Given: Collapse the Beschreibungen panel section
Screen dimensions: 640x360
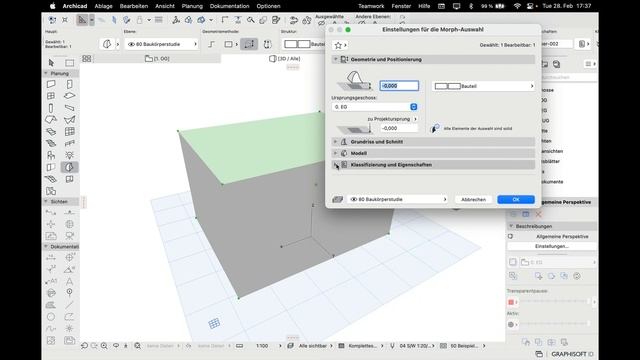Looking at the screenshot, I should [511, 226].
